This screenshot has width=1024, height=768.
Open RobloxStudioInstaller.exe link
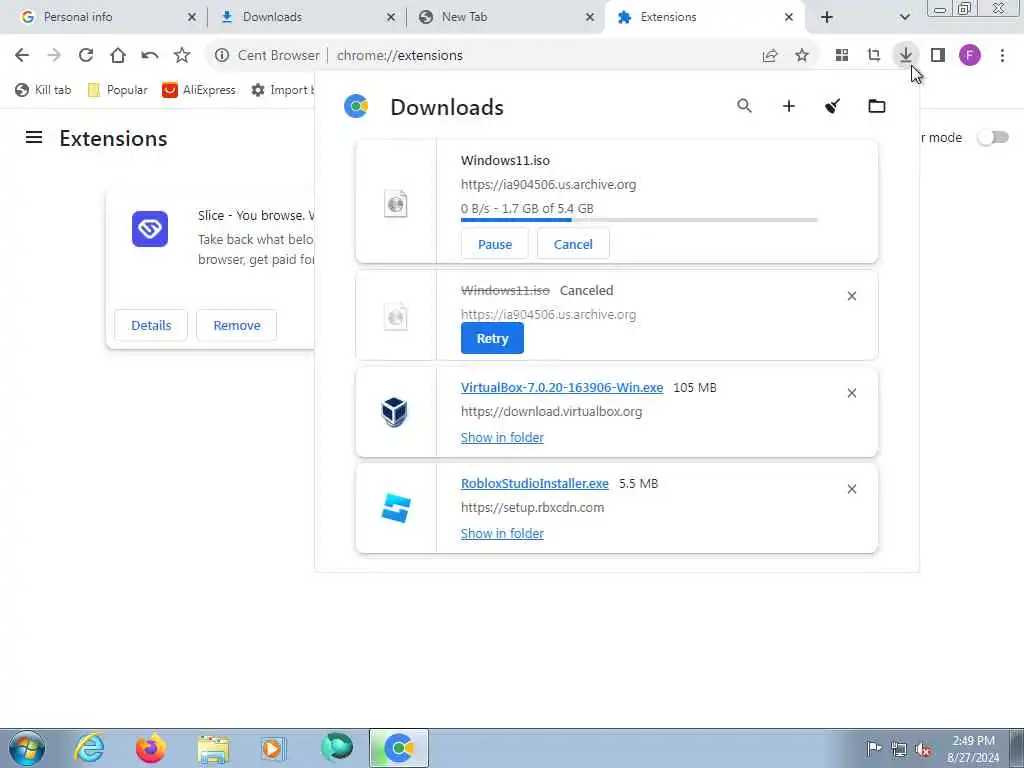coord(534,483)
